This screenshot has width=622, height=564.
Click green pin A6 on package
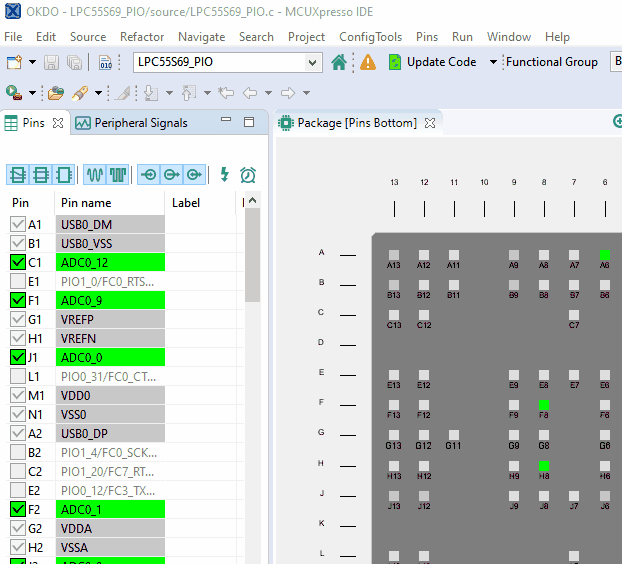[605, 255]
